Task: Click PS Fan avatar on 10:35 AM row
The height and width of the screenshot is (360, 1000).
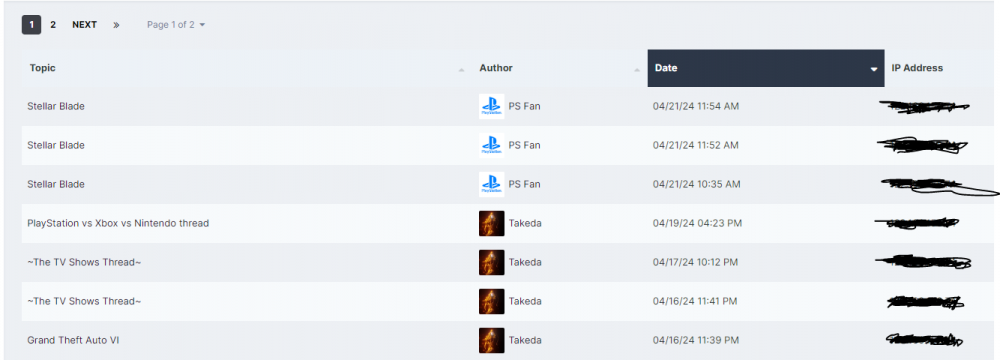Action: (x=492, y=184)
